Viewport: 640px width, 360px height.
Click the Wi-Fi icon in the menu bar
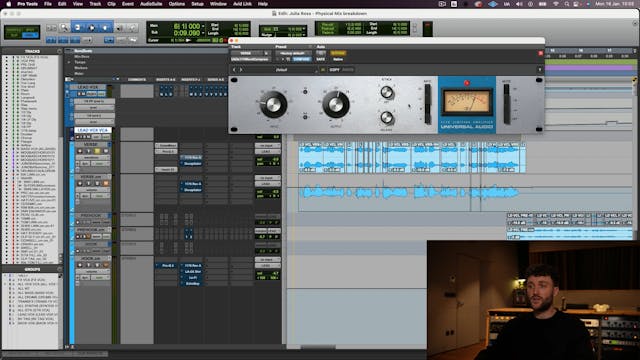556,4
